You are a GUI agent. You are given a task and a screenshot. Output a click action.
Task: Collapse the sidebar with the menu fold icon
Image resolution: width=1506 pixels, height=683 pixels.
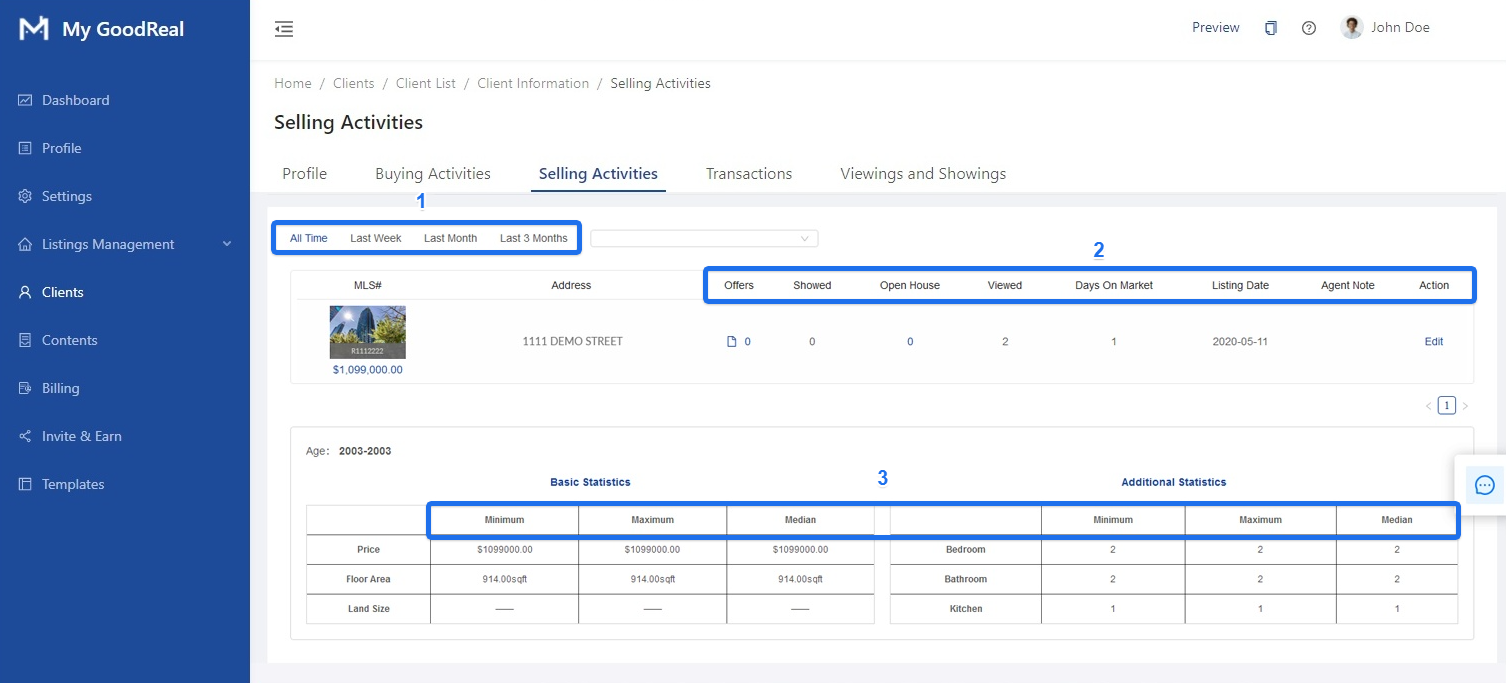284,28
